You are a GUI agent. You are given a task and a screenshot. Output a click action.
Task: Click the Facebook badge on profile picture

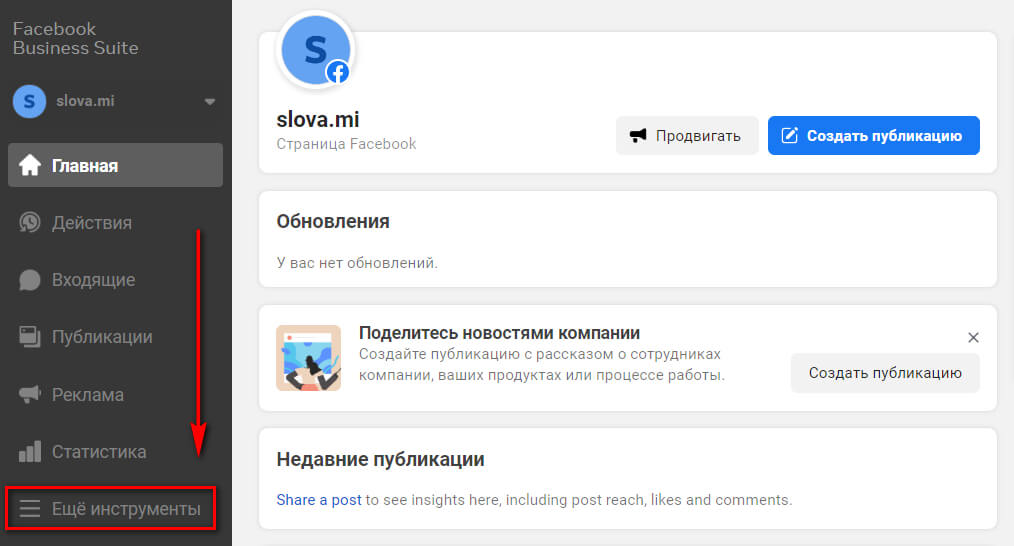(338, 72)
